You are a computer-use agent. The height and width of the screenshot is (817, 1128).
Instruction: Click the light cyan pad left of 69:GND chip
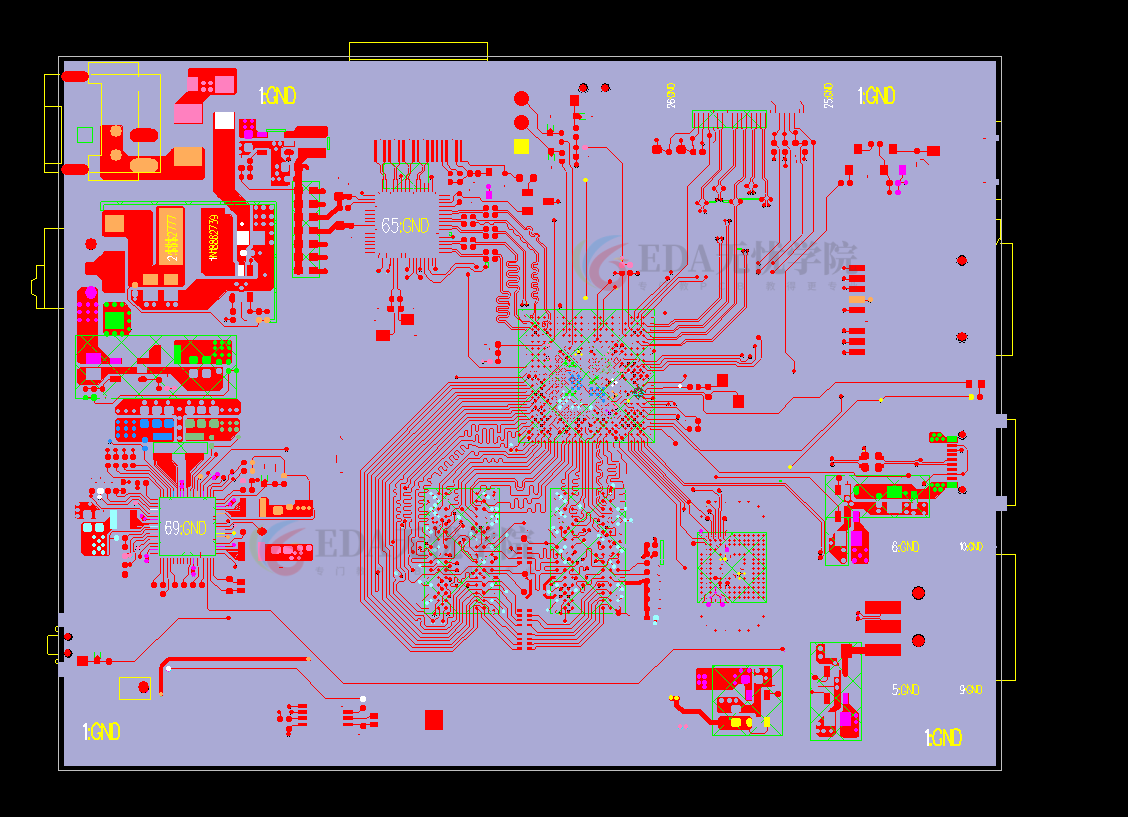click(x=114, y=519)
